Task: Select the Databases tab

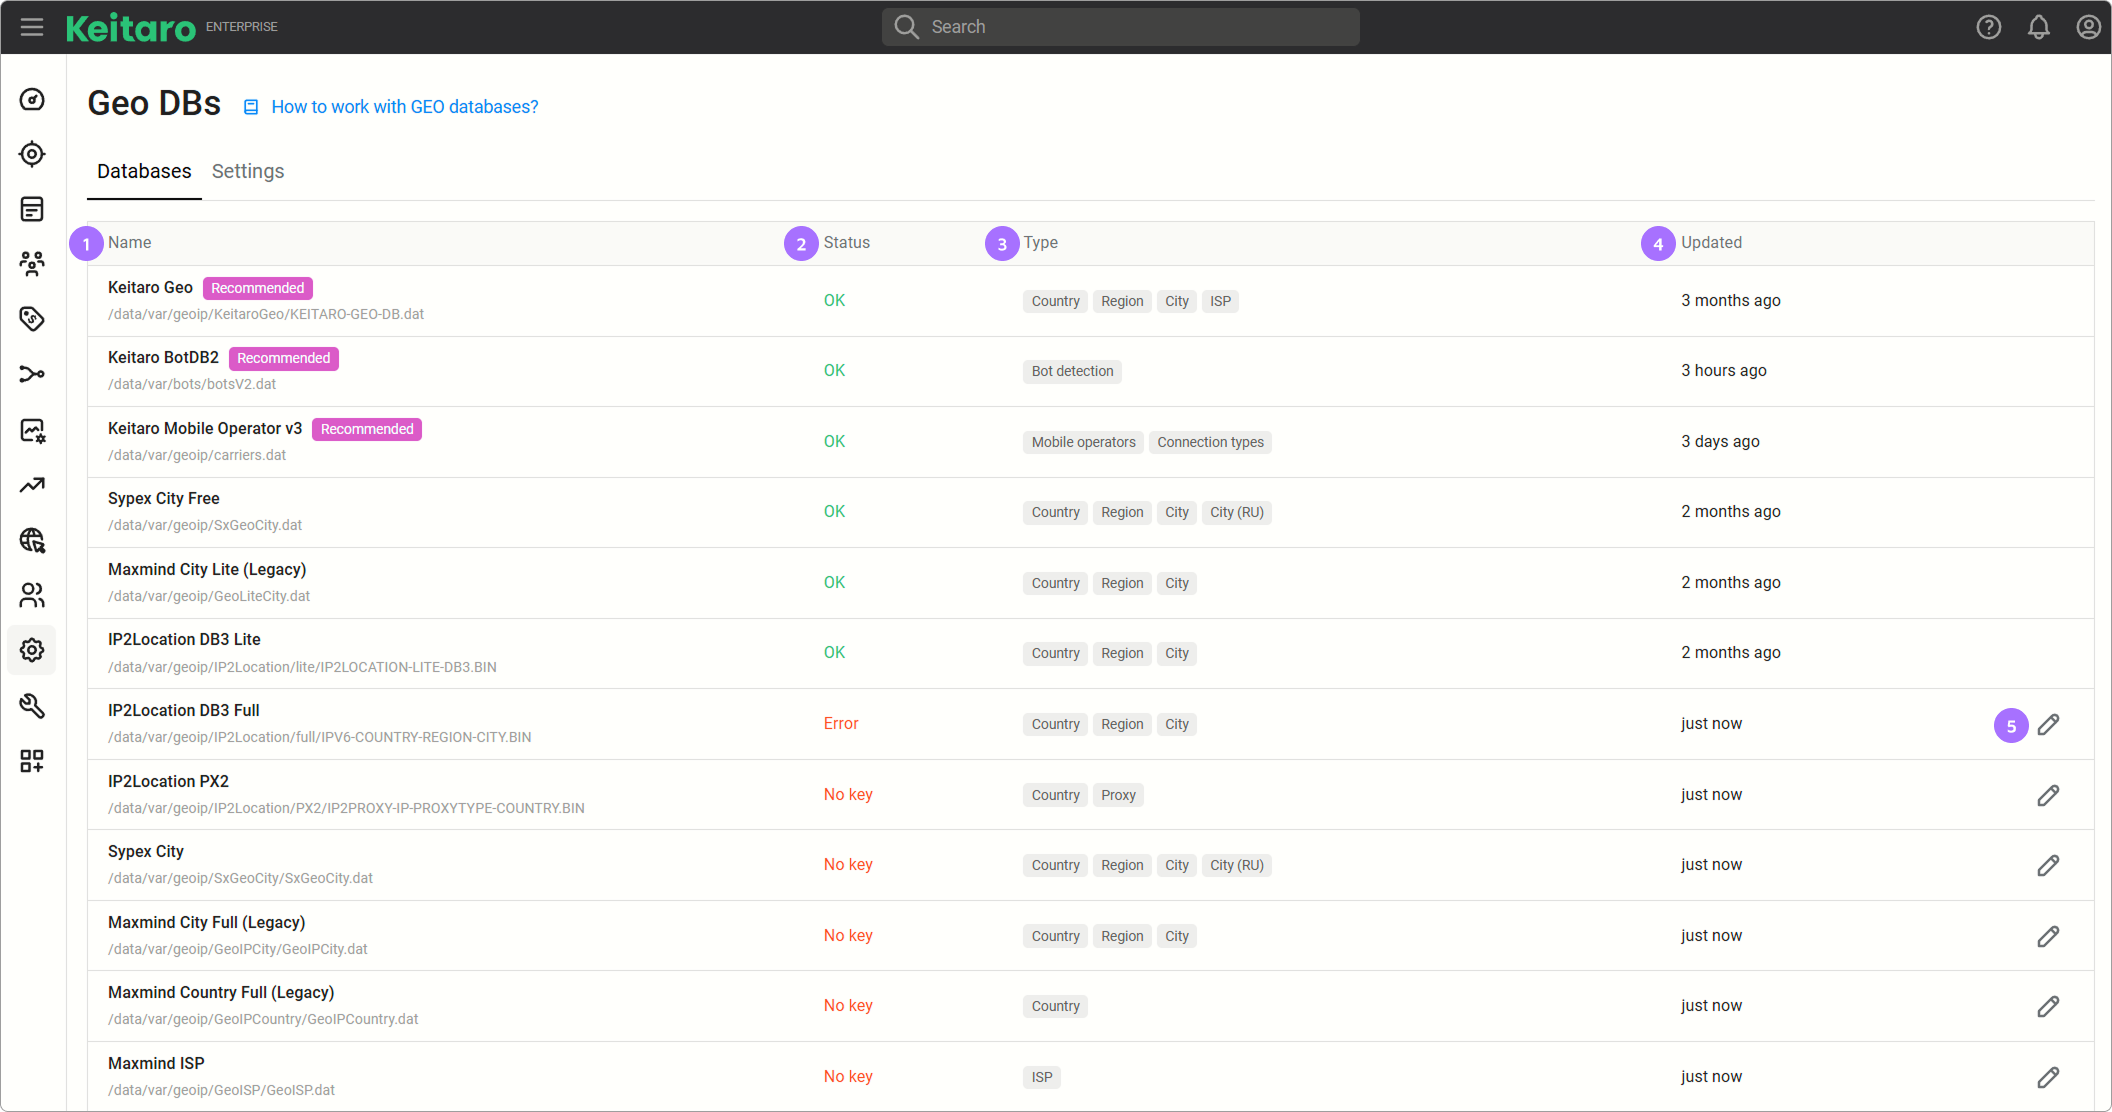Action: 144,171
